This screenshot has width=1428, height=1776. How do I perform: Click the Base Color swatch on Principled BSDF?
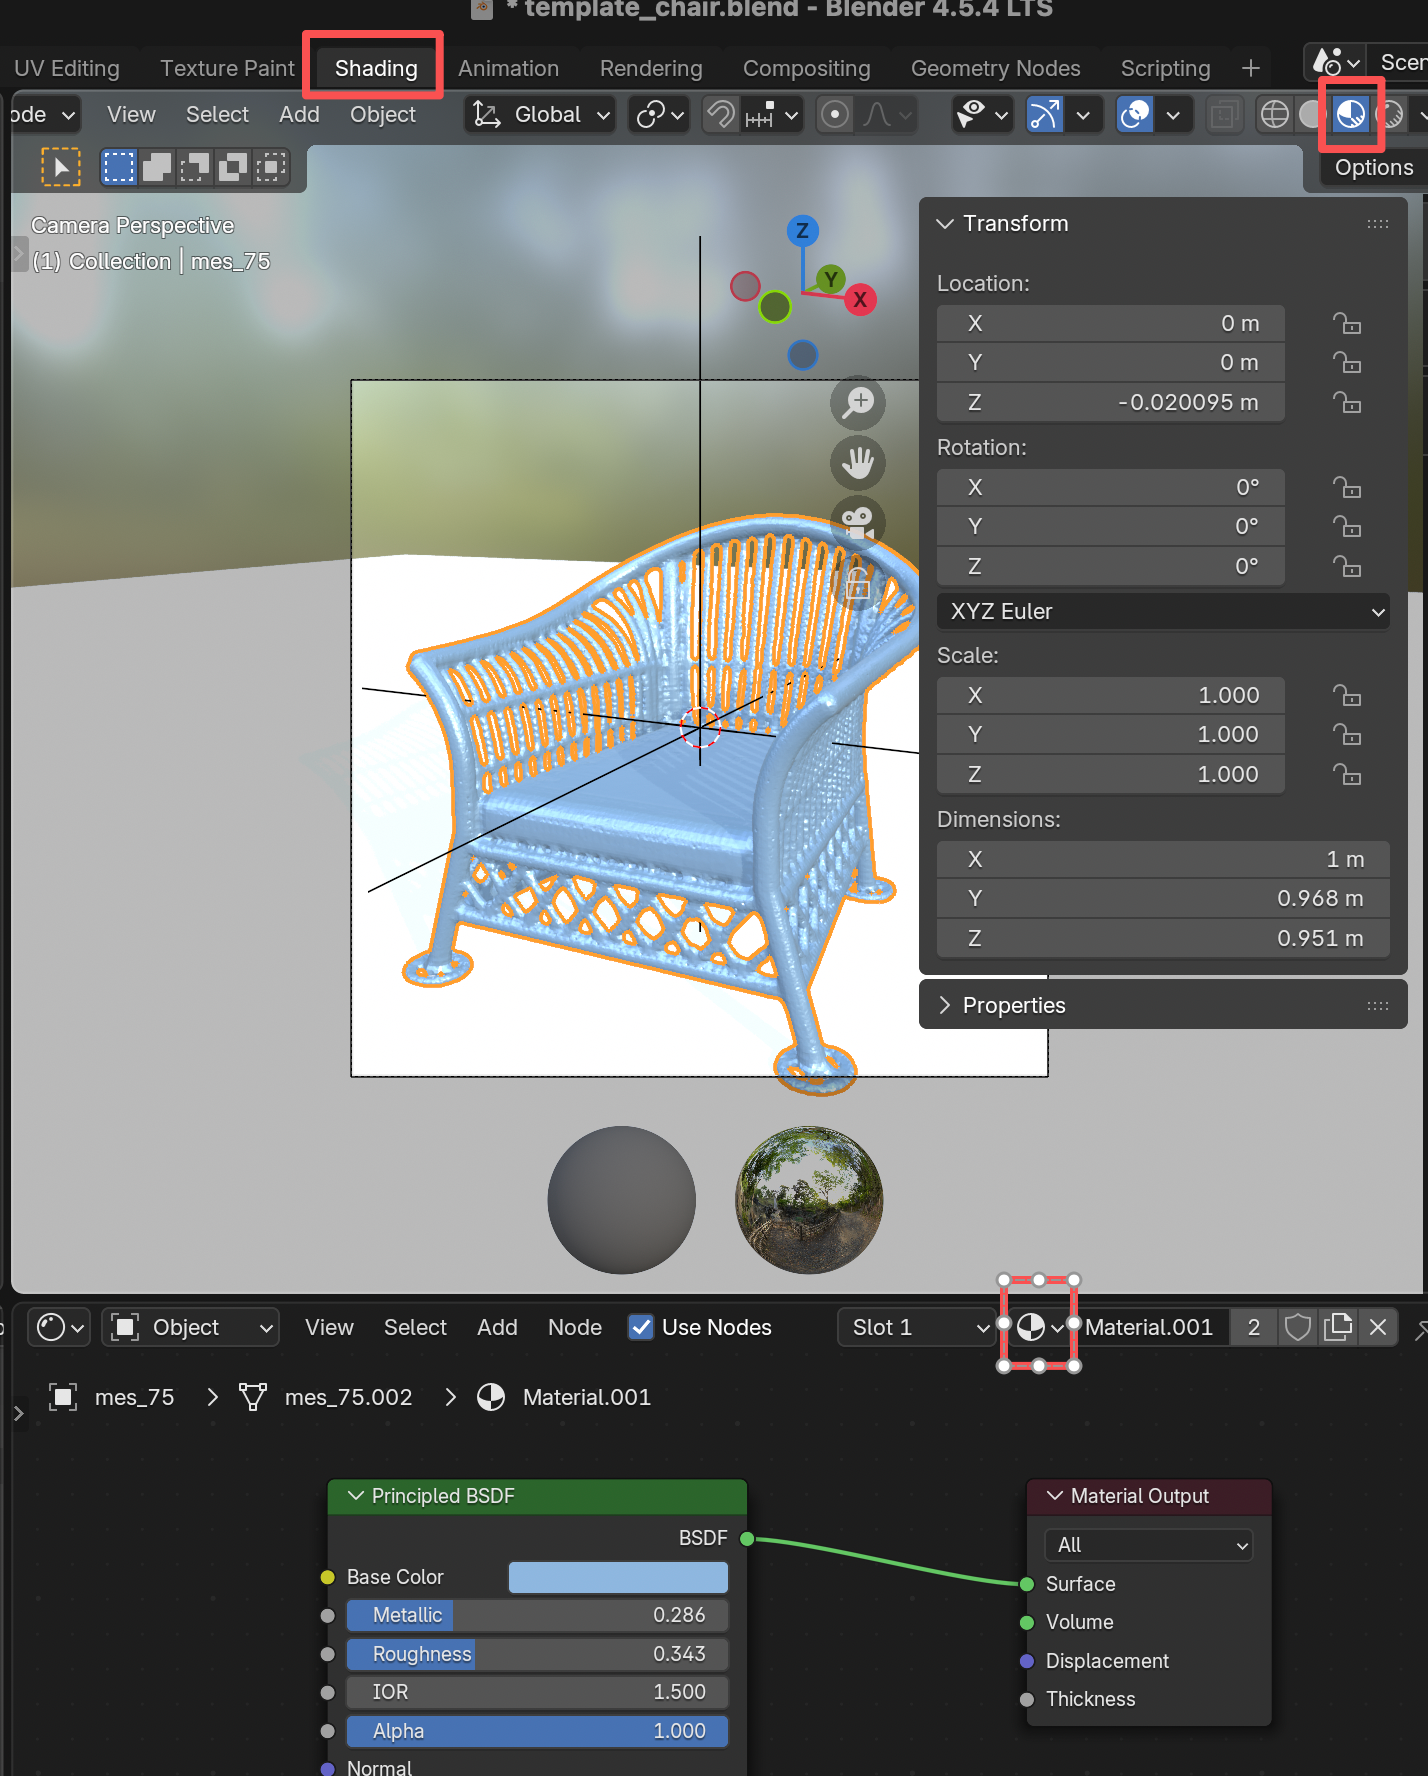pyautogui.click(x=618, y=1577)
